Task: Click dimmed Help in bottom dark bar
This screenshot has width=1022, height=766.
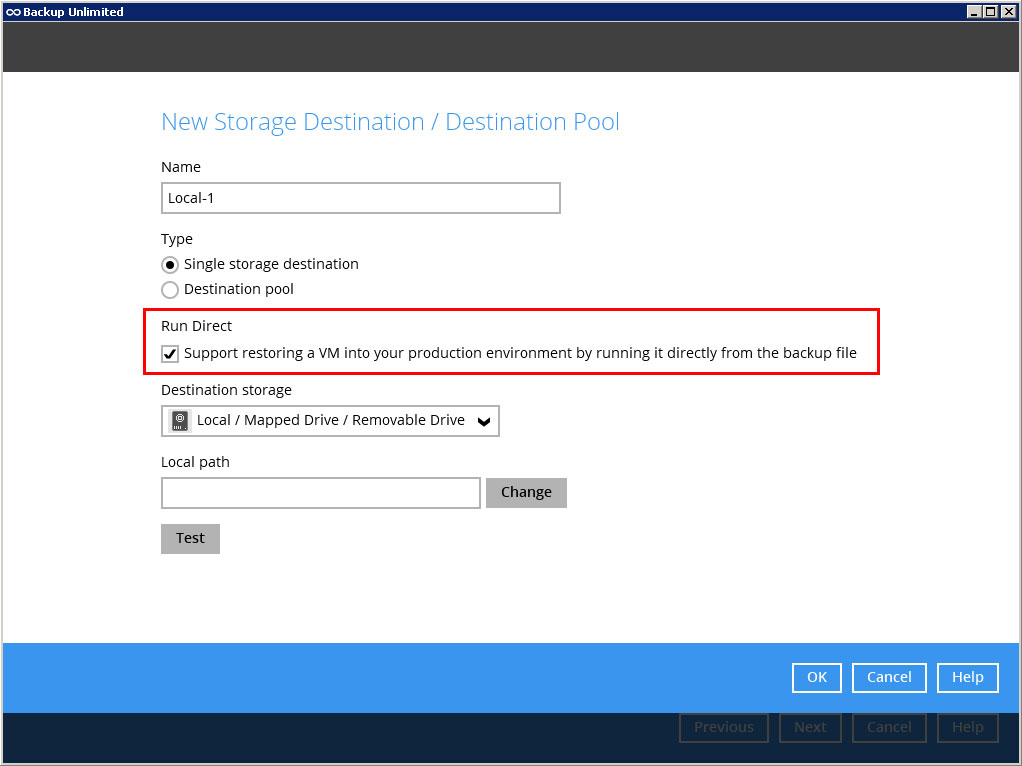Action: [x=967, y=728]
